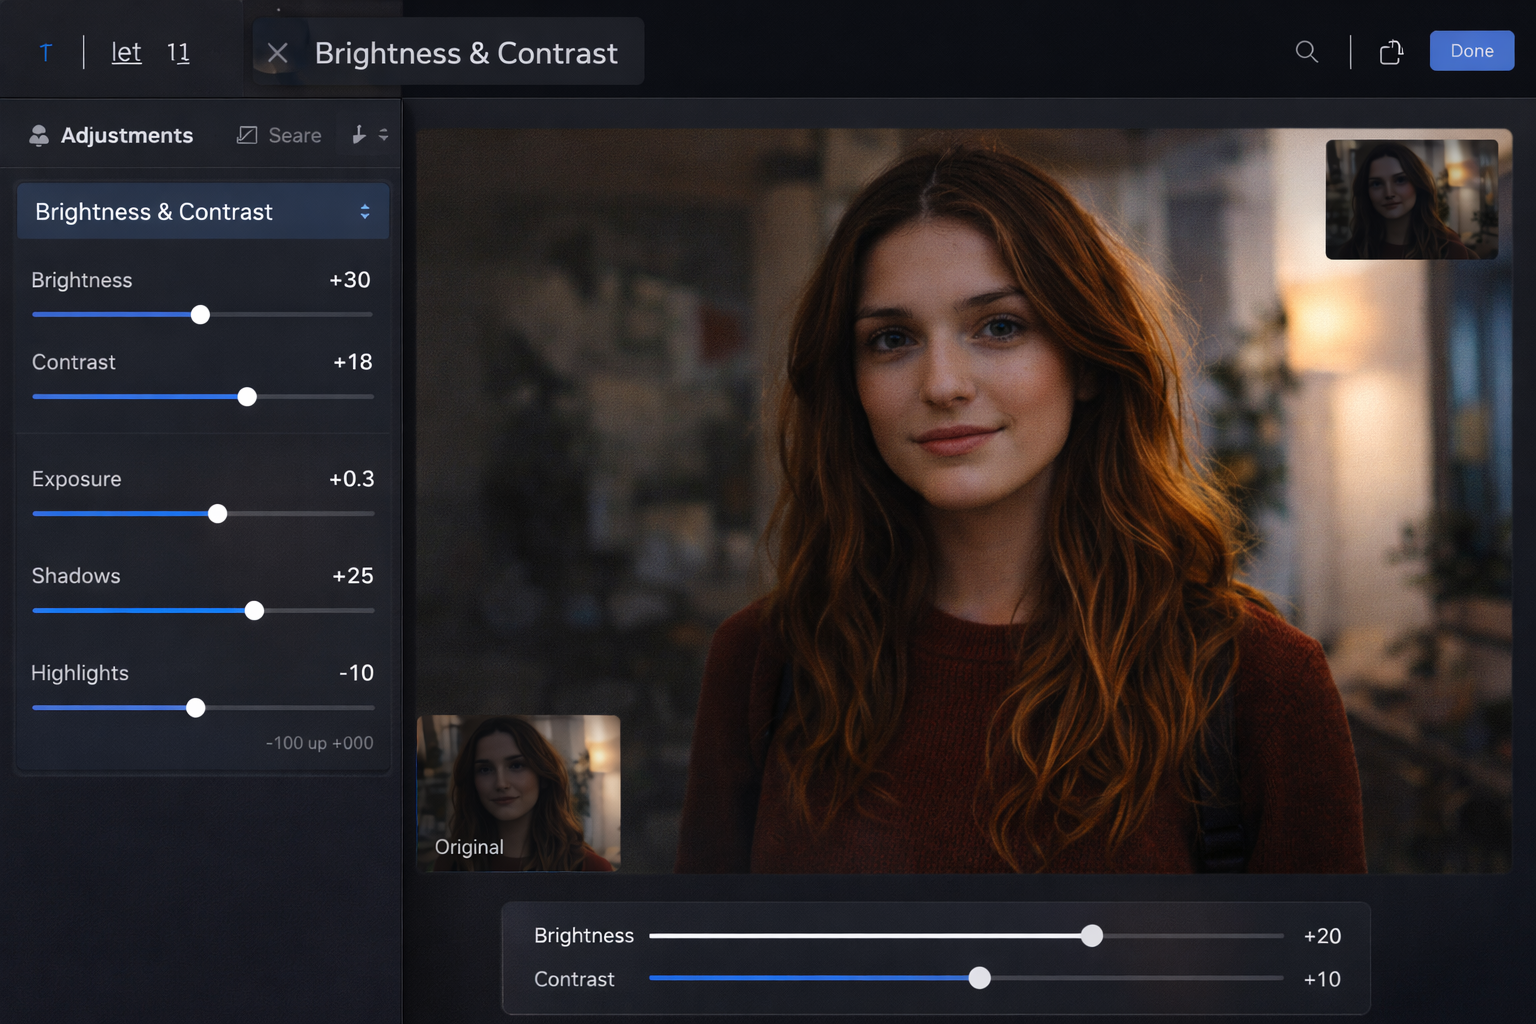Image resolution: width=1536 pixels, height=1024 pixels.
Task: Close the Brightness & Contrast title tab
Action: click(x=278, y=53)
